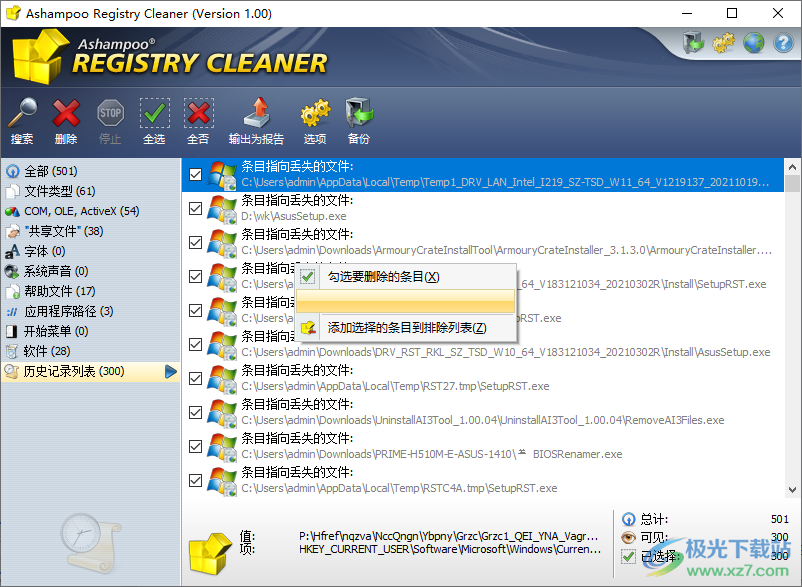Click the 已选择 green check icon
This screenshot has width=802, height=587.
pos(629,556)
